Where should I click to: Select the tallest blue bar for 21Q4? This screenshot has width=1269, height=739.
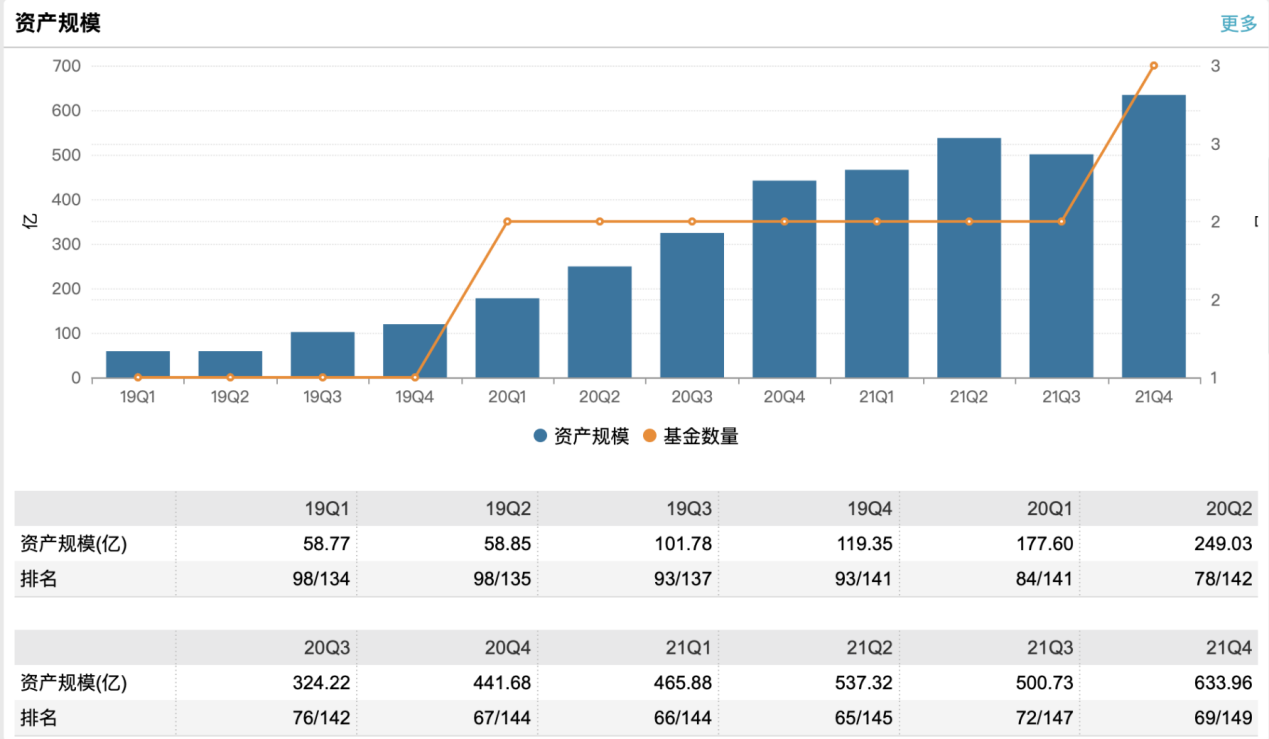point(1153,236)
